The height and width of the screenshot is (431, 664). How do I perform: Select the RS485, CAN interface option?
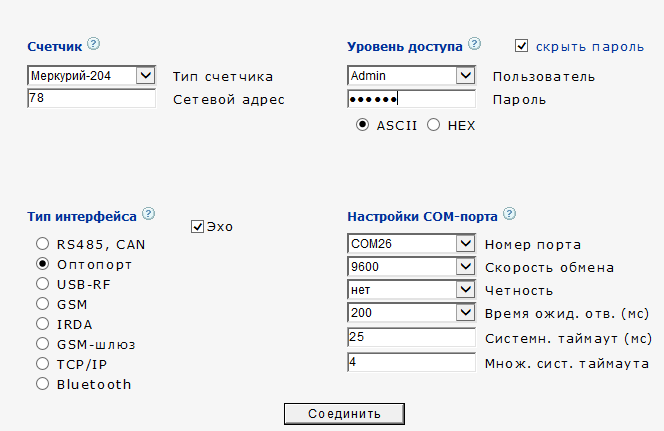pos(42,243)
